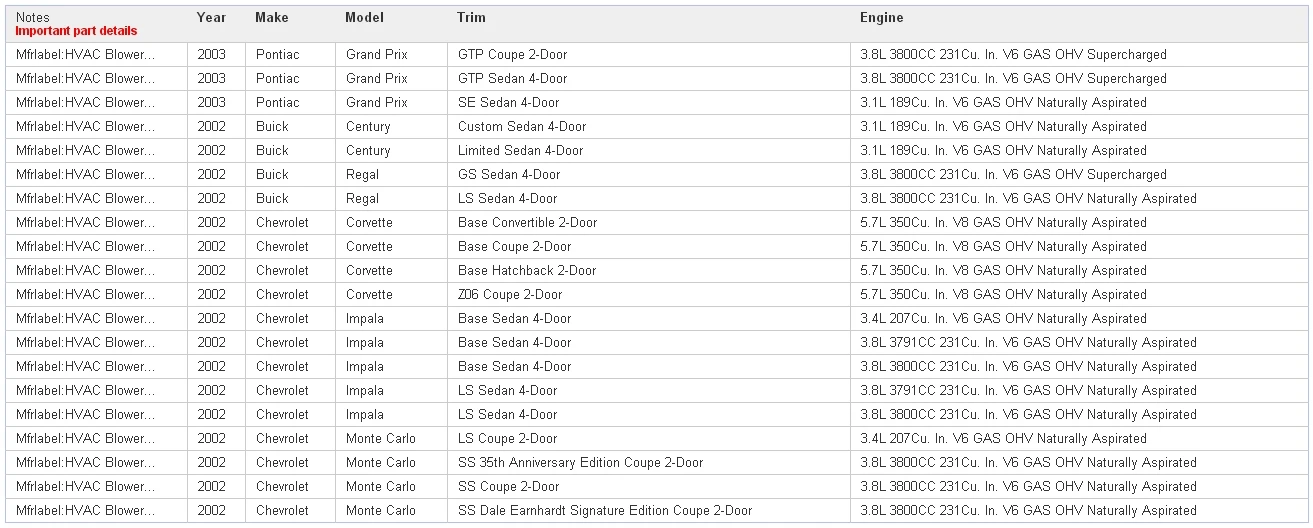Image resolution: width=1313 pixels, height=528 pixels.
Task: Click Base Convertible 2-Door Corvette trim
Action: [x=527, y=223]
